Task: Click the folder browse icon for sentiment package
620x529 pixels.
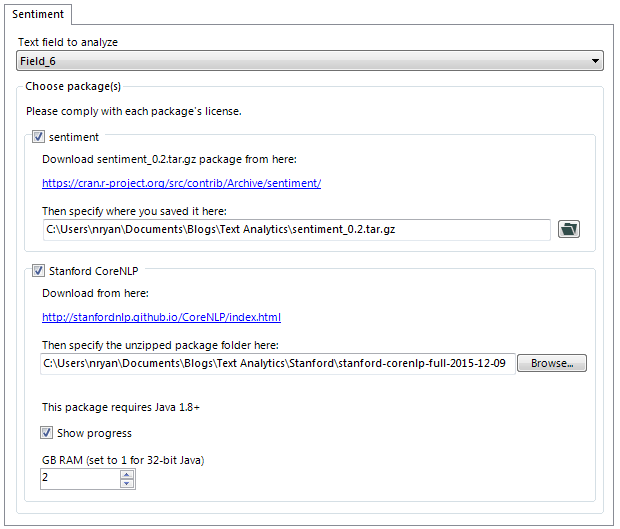Action: coord(569,229)
